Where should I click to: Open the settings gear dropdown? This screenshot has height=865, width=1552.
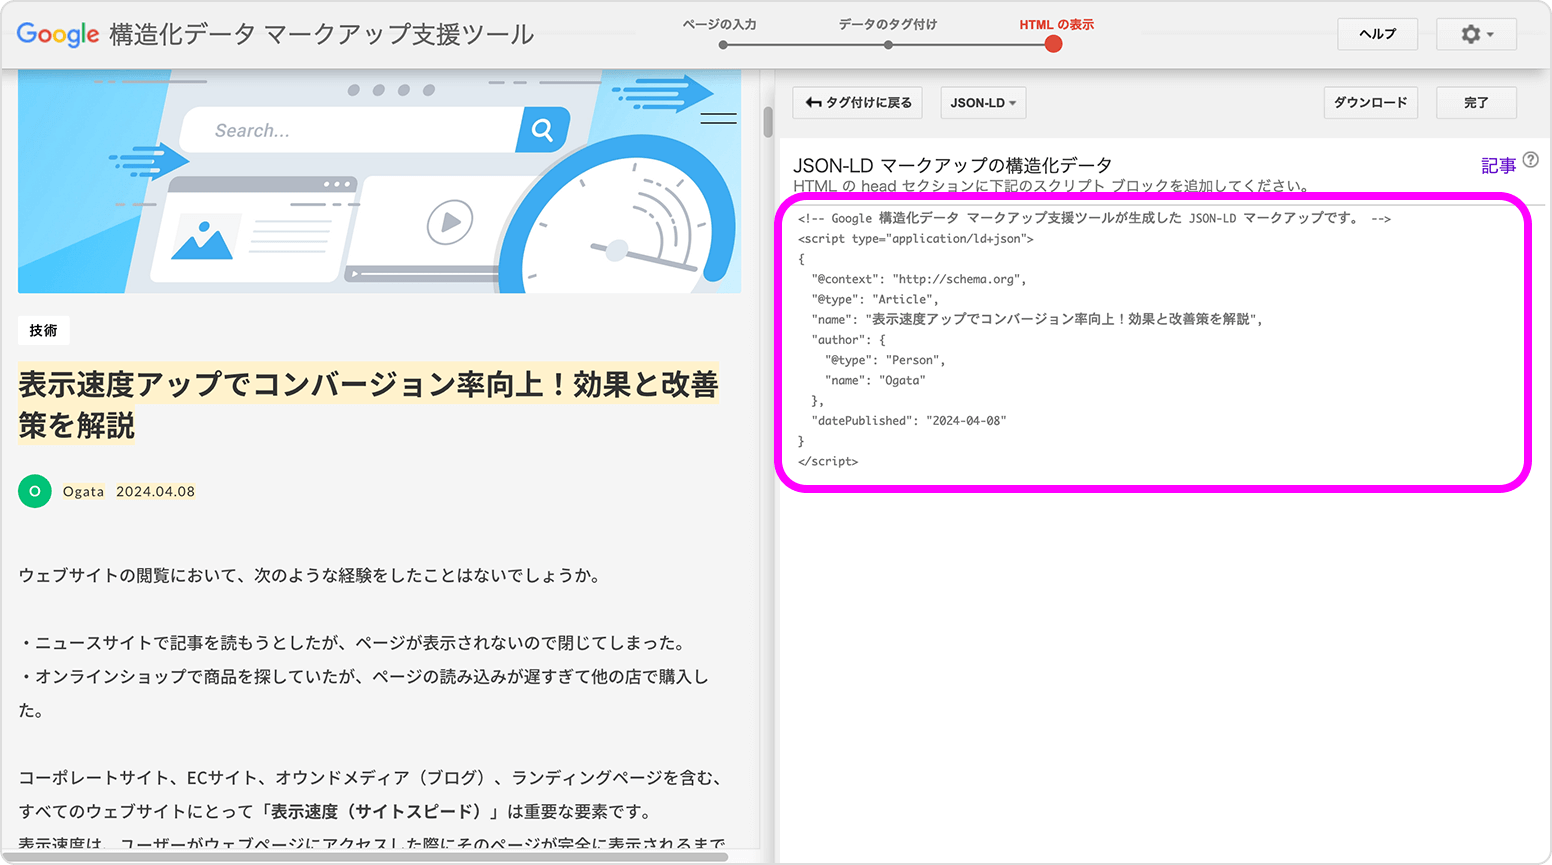[1476, 34]
